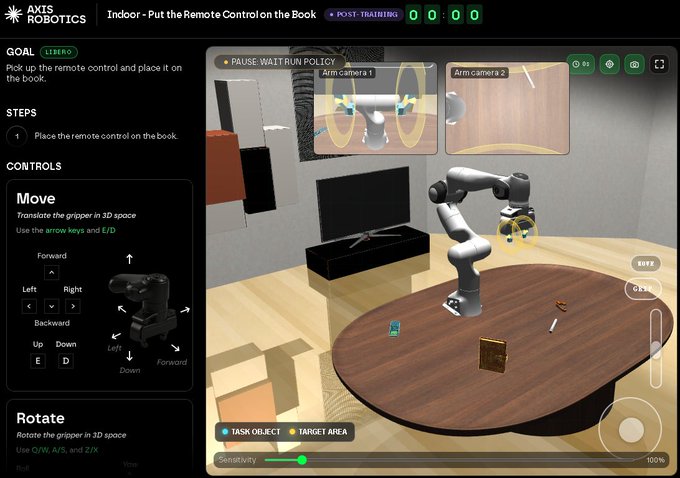Select GRIP mode overlay button

click(643, 289)
